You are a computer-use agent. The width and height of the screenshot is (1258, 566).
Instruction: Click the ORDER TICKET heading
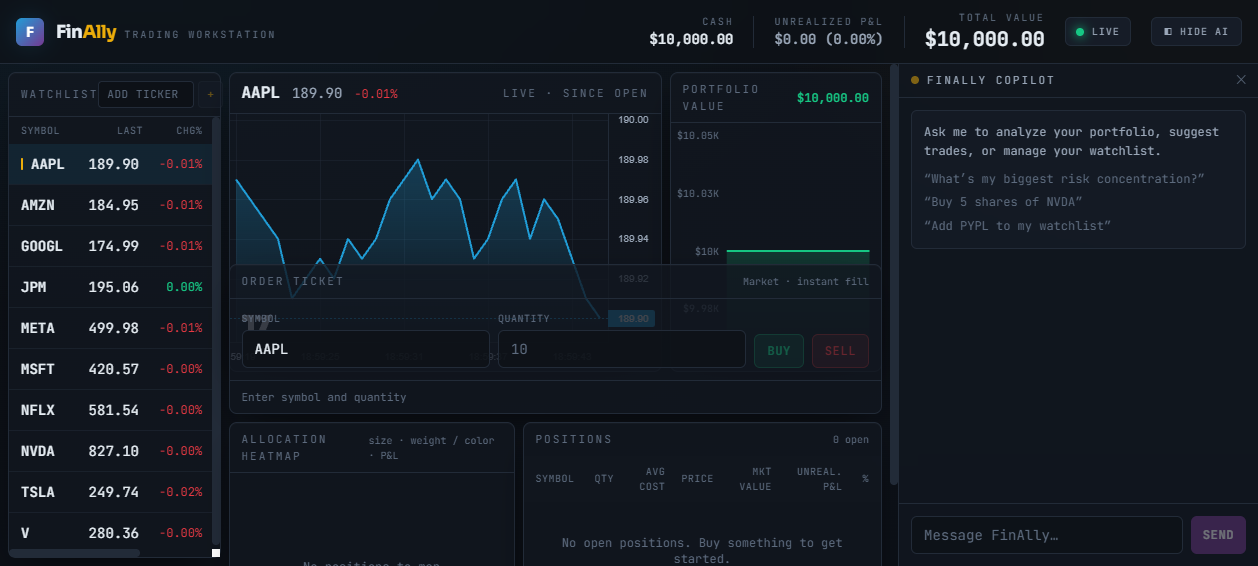[292, 282]
